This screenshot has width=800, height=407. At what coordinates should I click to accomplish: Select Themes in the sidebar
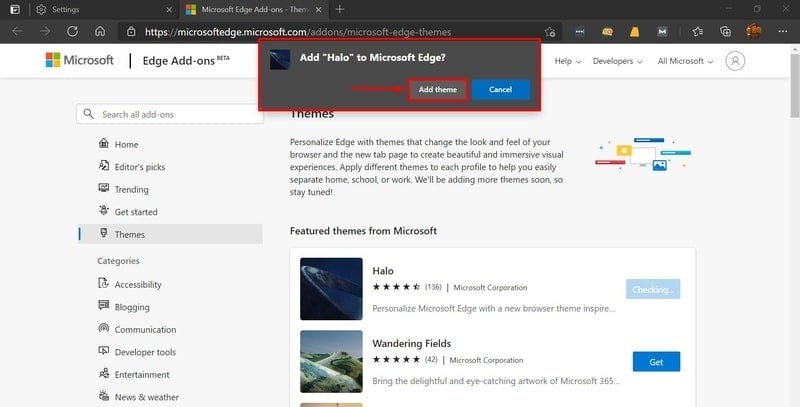(170, 234)
